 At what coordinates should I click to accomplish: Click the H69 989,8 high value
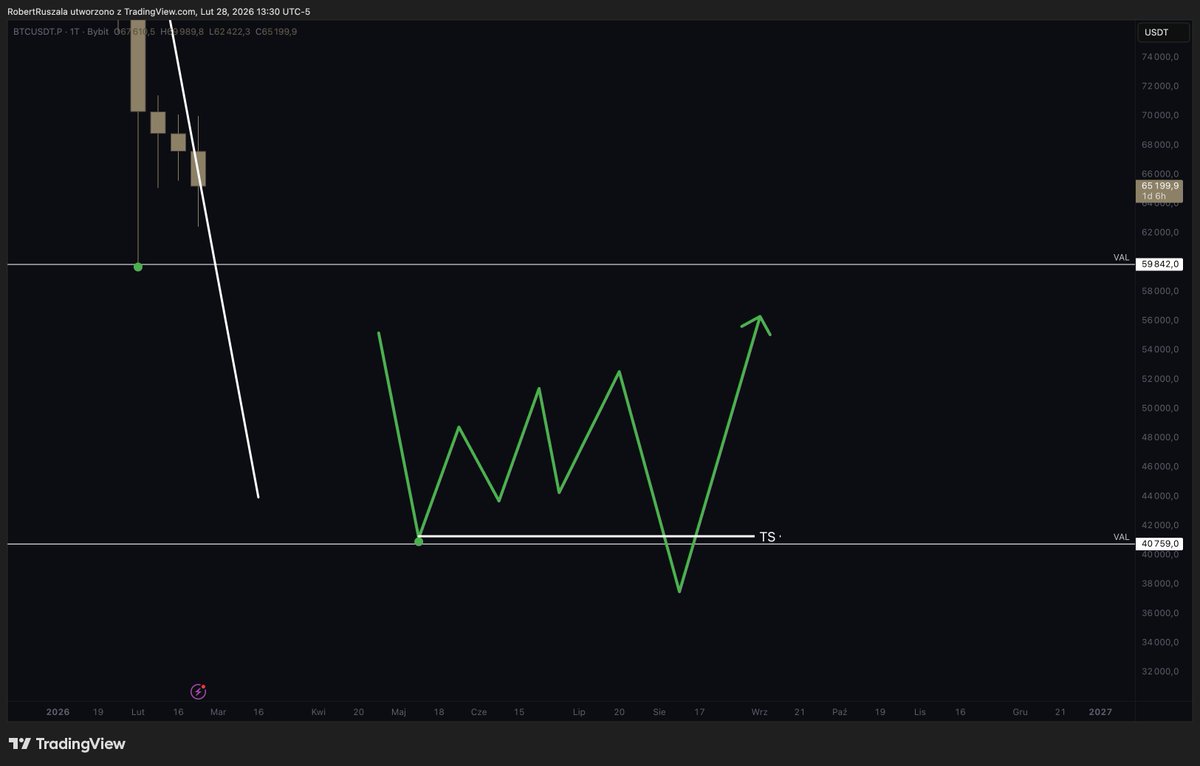(x=181, y=32)
